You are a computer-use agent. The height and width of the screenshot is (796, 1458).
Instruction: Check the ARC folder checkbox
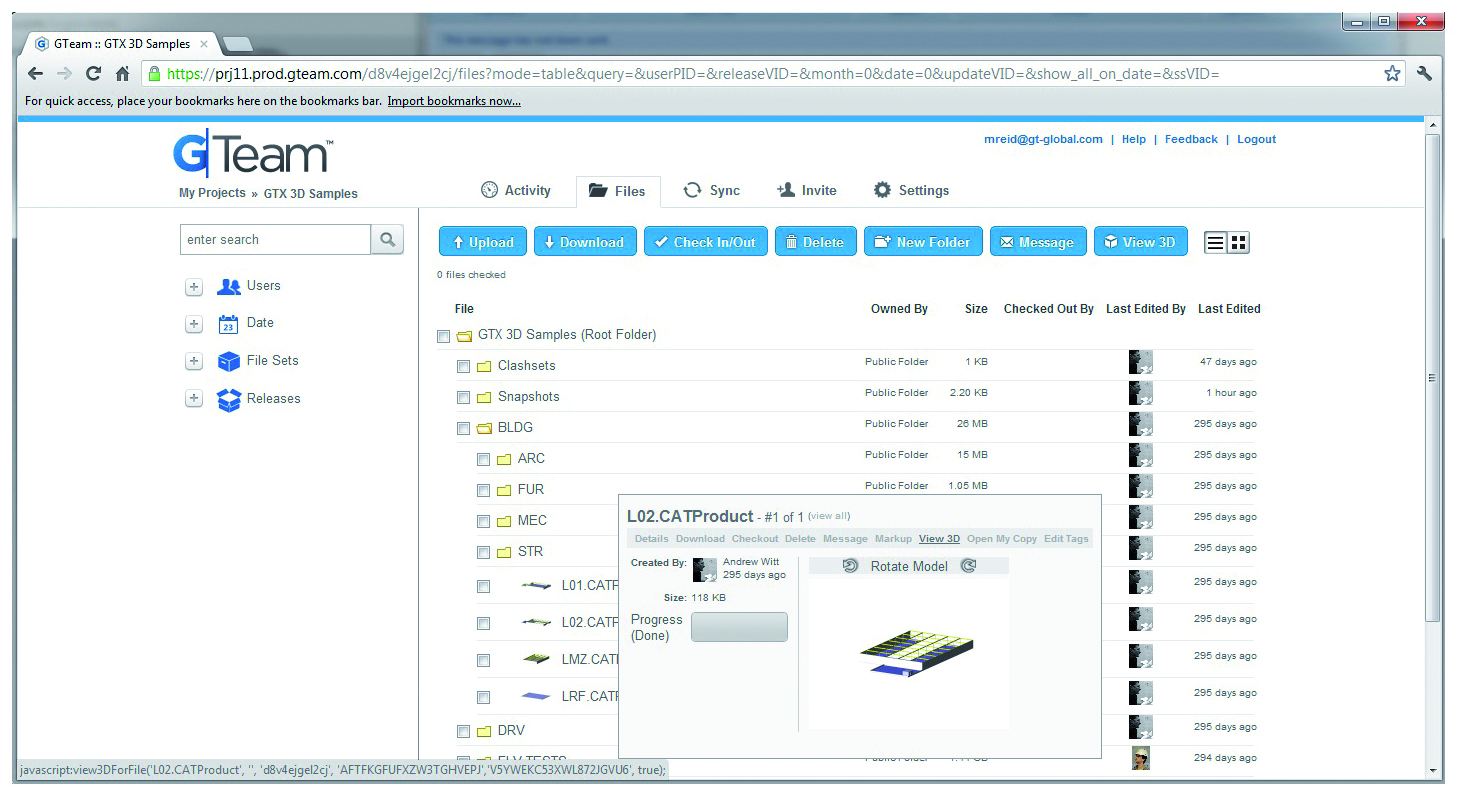[483, 460]
